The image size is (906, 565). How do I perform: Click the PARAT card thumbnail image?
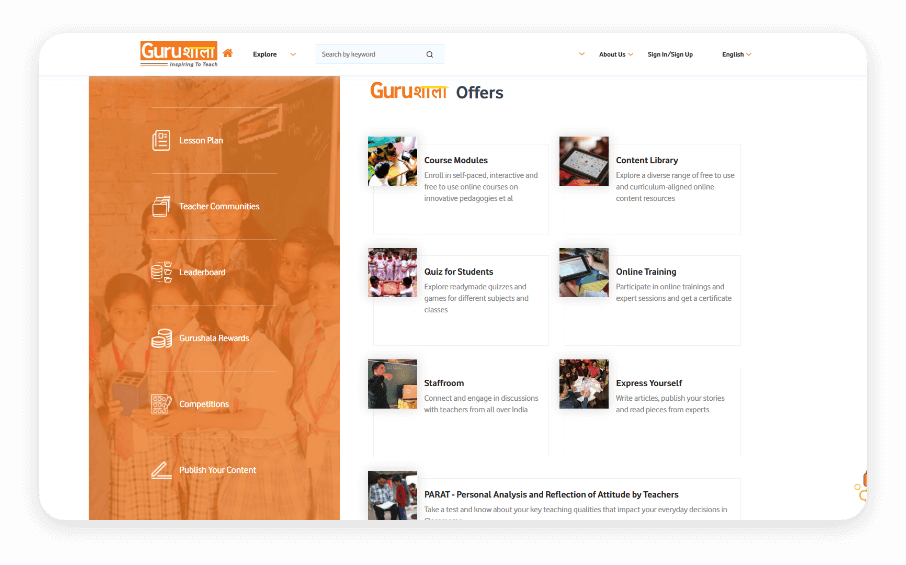(x=392, y=495)
